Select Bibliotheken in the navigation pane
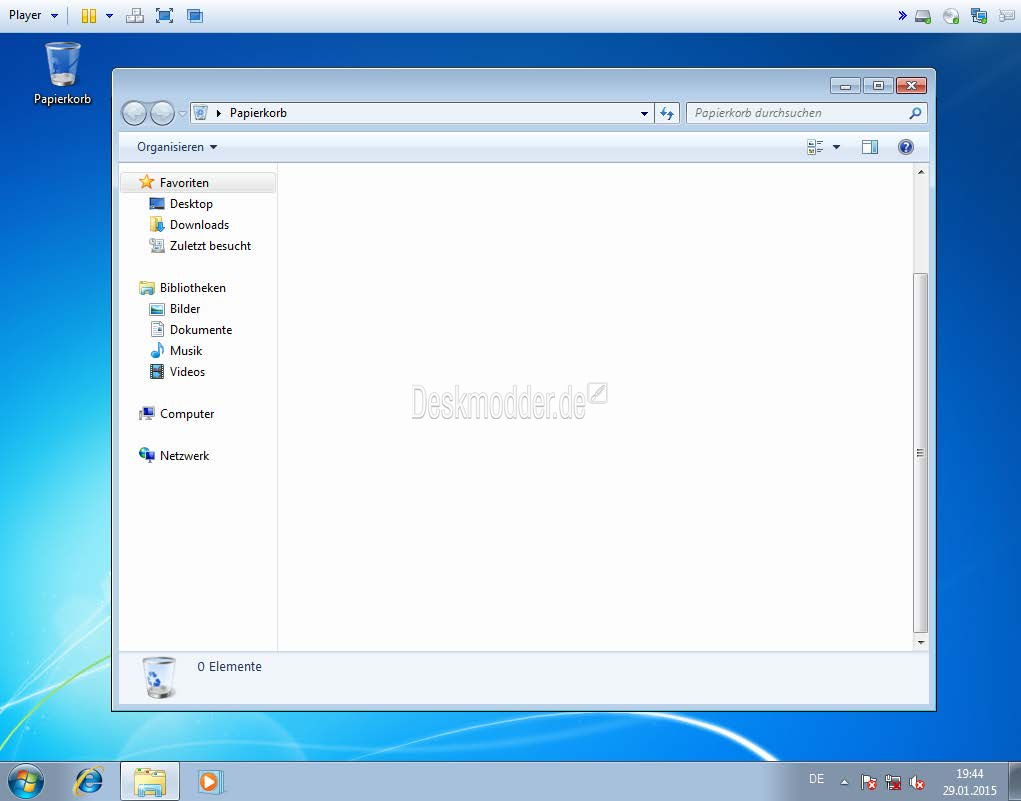 (x=193, y=288)
